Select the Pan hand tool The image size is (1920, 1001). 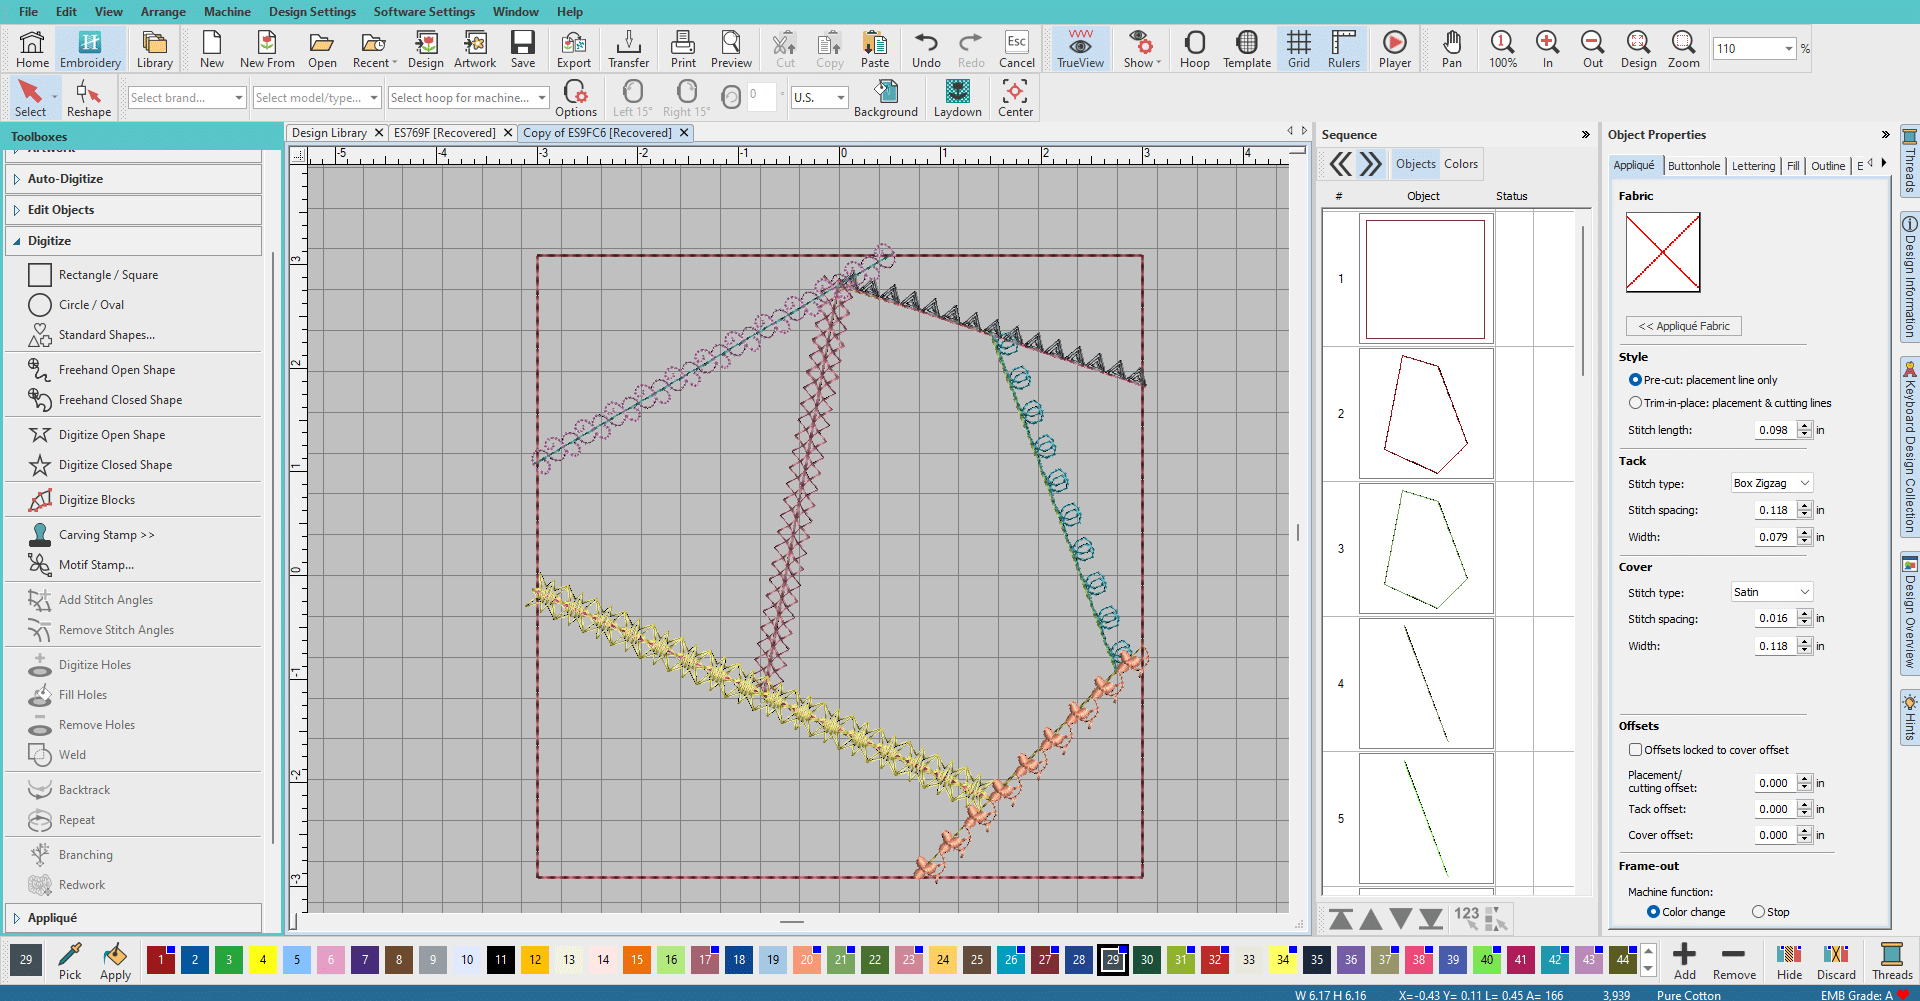click(1451, 49)
